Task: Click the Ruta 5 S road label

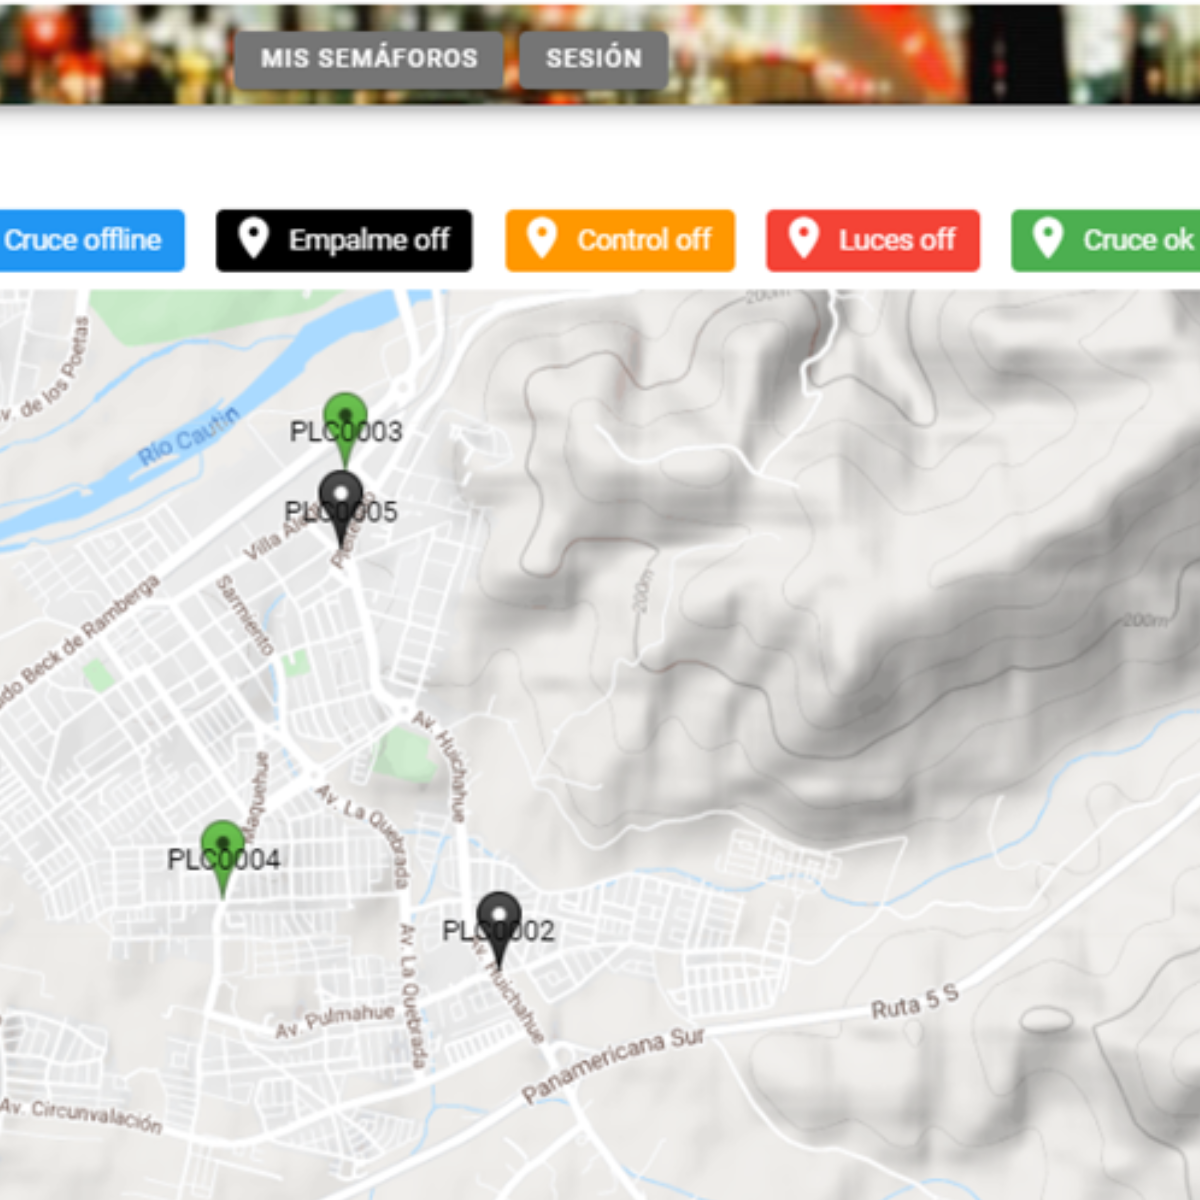Action: pos(914,1002)
